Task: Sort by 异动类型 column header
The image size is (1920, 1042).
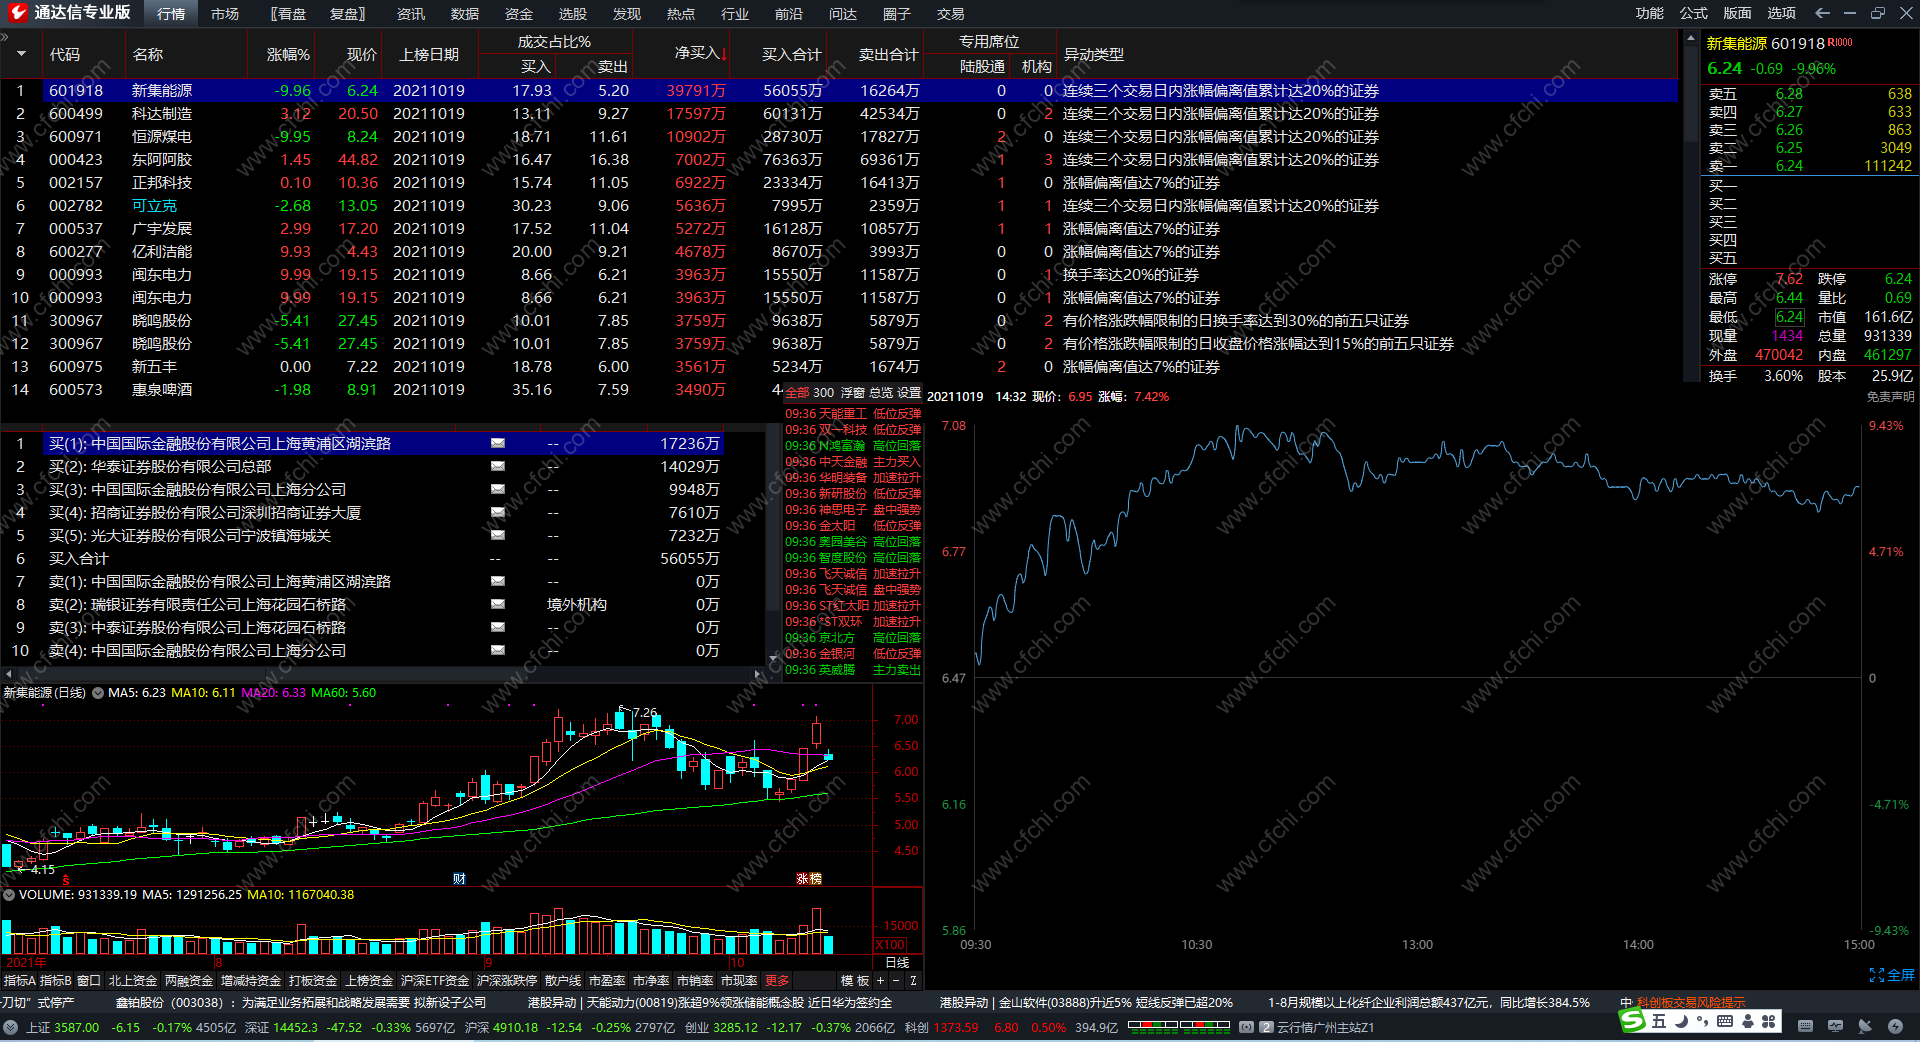Action: (1094, 54)
